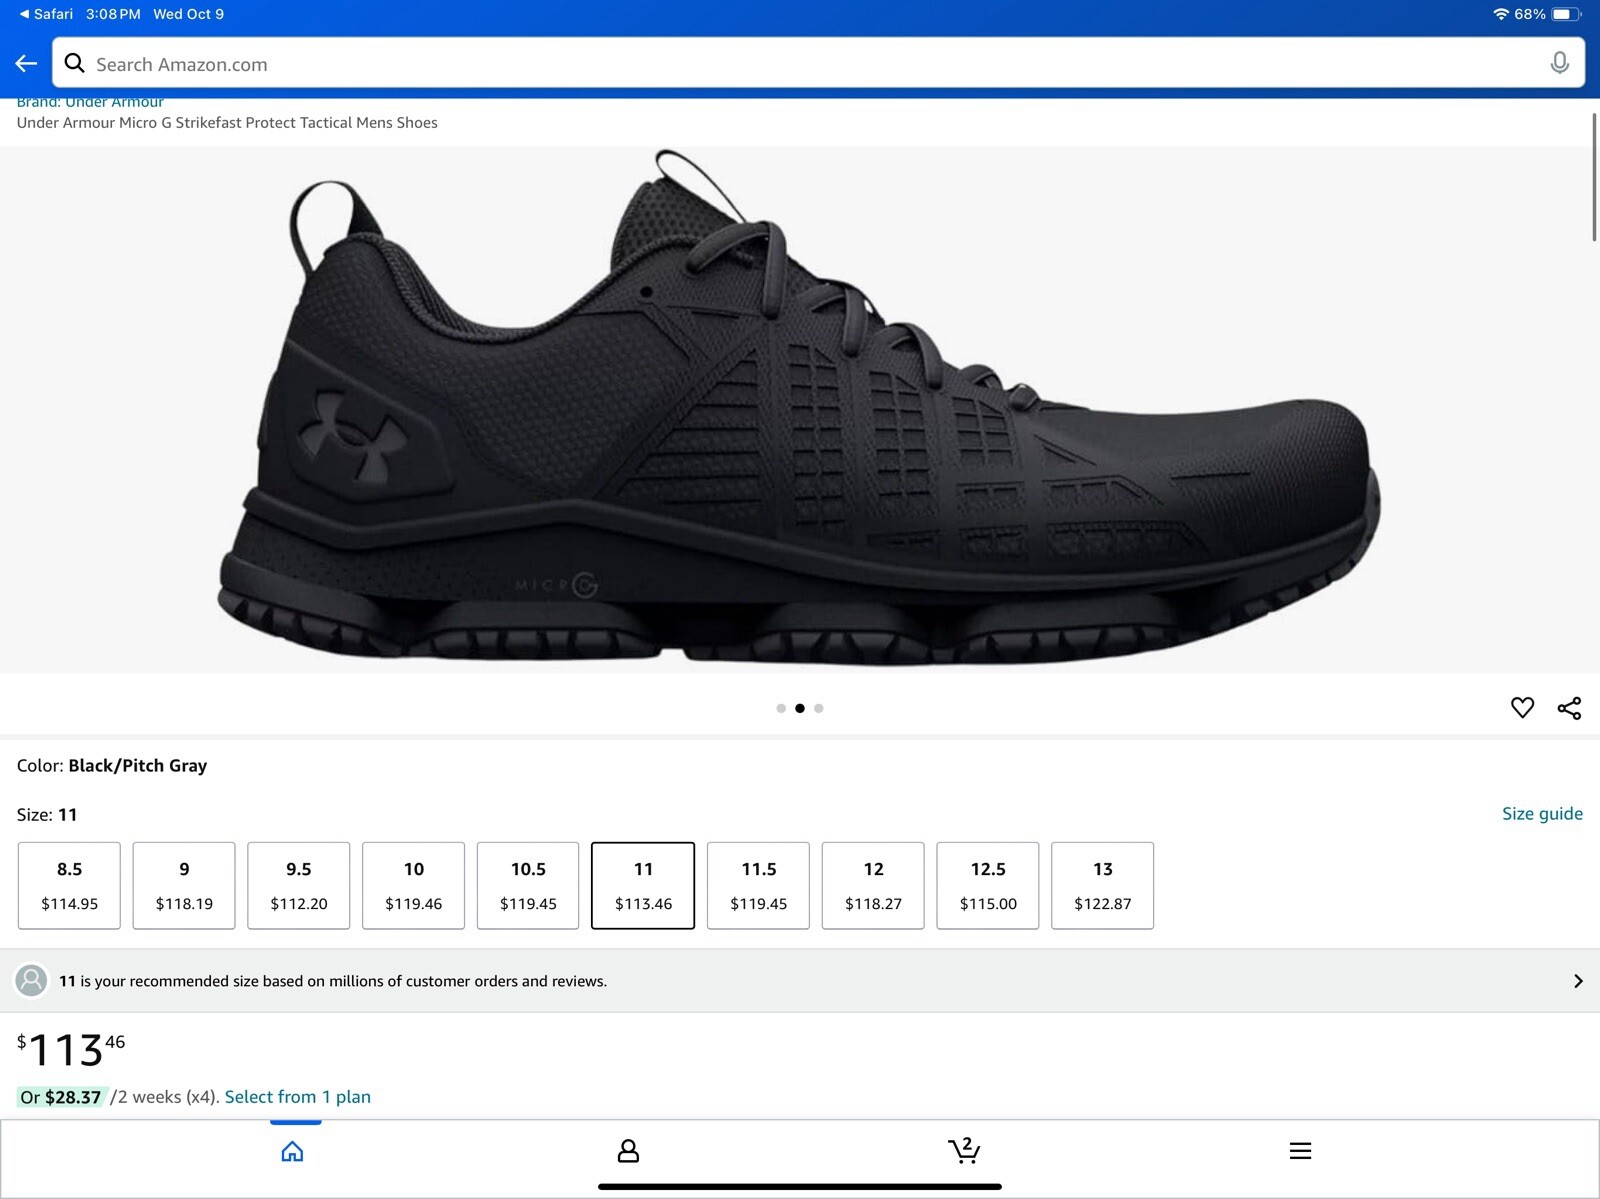
Task: Tap Color: Black/Pitch Gray label
Action: click(x=112, y=766)
